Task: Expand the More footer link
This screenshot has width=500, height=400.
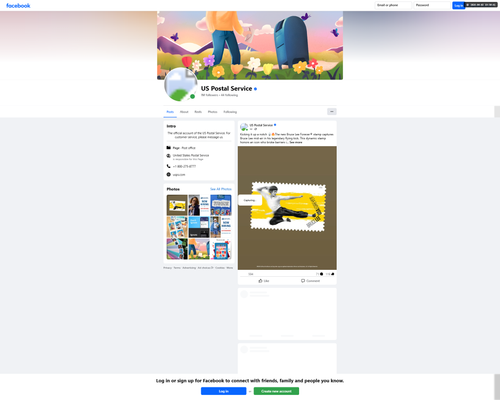Action: pyautogui.click(x=230, y=268)
